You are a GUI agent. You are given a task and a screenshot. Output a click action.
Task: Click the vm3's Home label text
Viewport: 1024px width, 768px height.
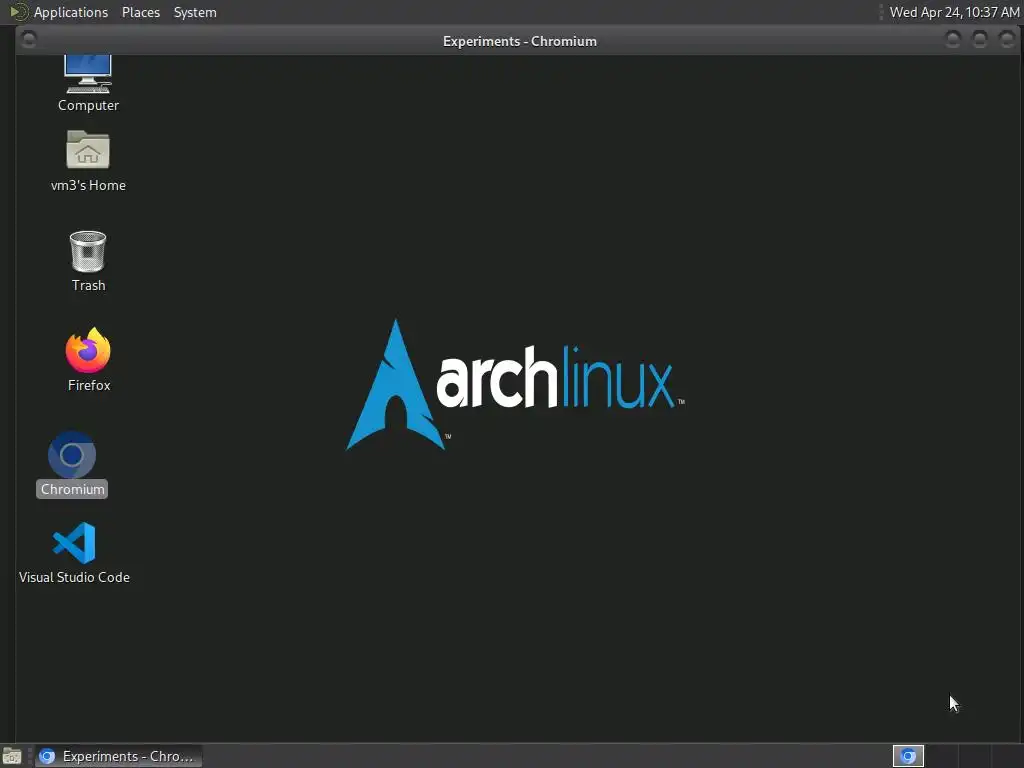[x=88, y=185]
